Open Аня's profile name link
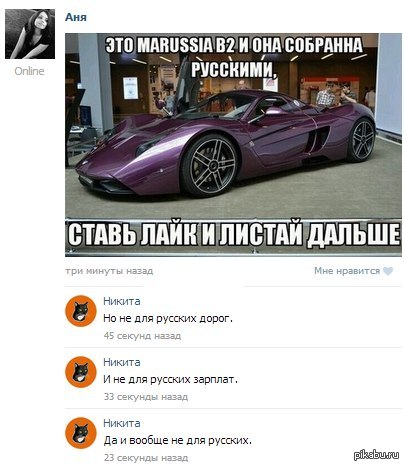 (x=76, y=17)
